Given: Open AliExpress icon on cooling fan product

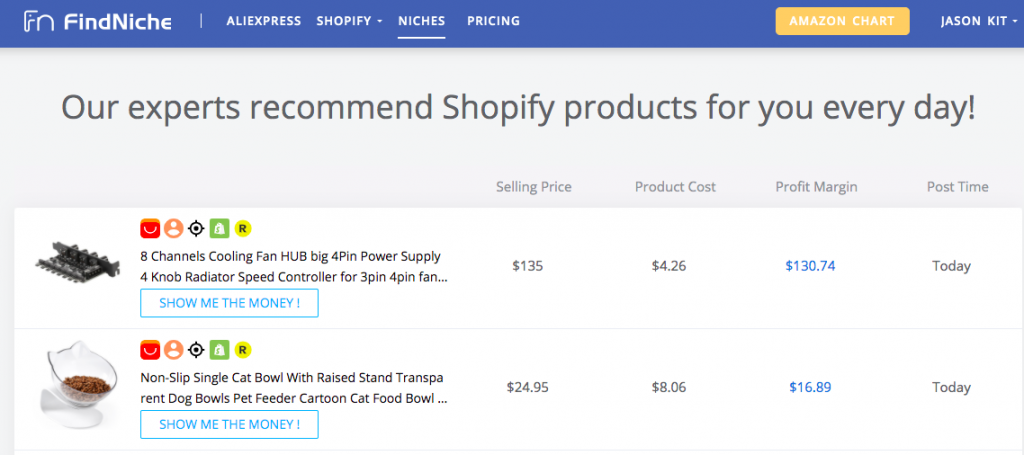Looking at the screenshot, I should [150, 228].
